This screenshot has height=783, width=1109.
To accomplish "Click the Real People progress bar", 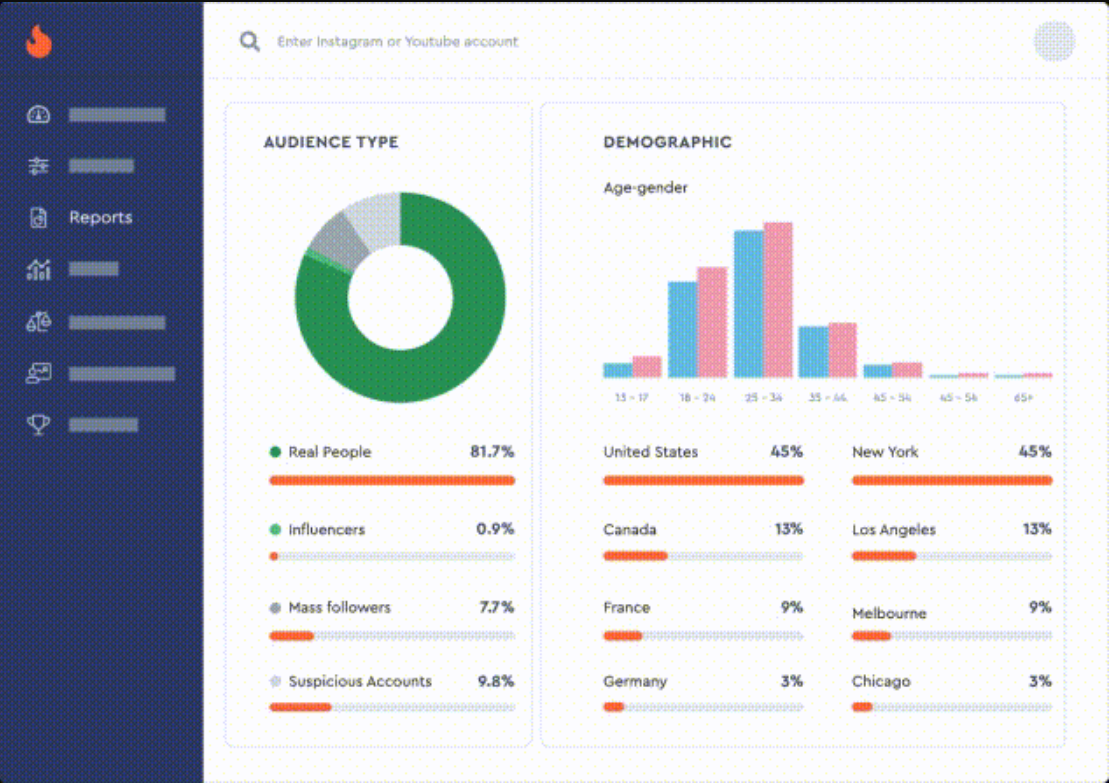I will point(390,480).
